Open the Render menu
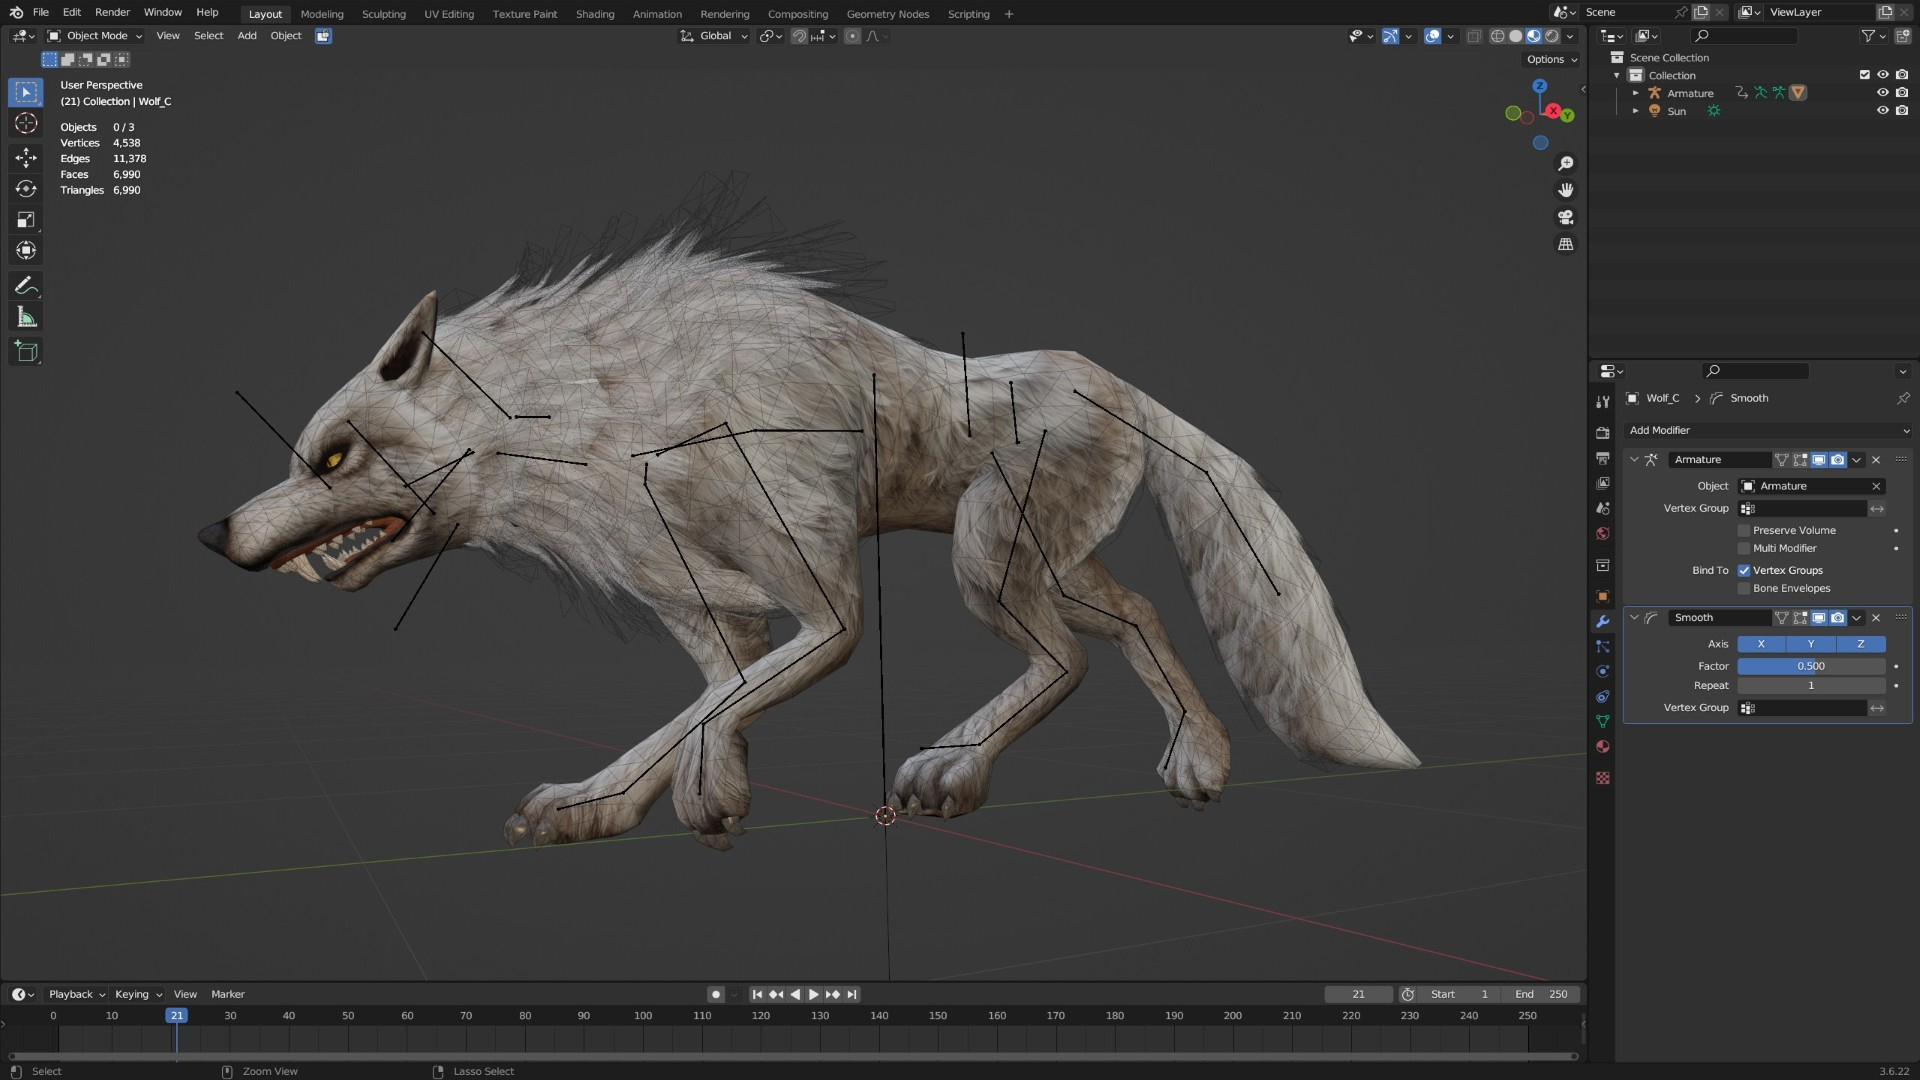The image size is (1920, 1080). click(x=112, y=12)
